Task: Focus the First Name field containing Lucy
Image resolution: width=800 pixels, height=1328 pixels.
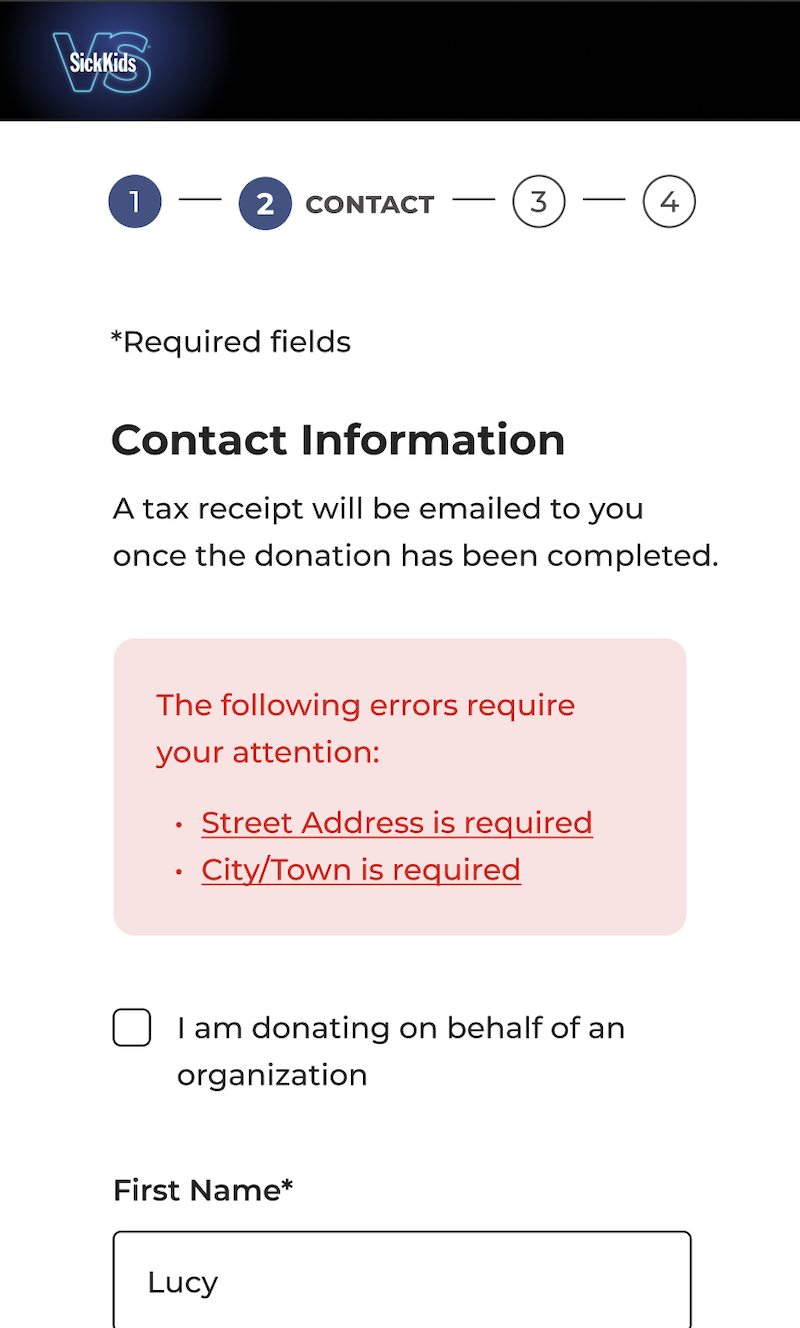Action: (x=402, y=1280)
